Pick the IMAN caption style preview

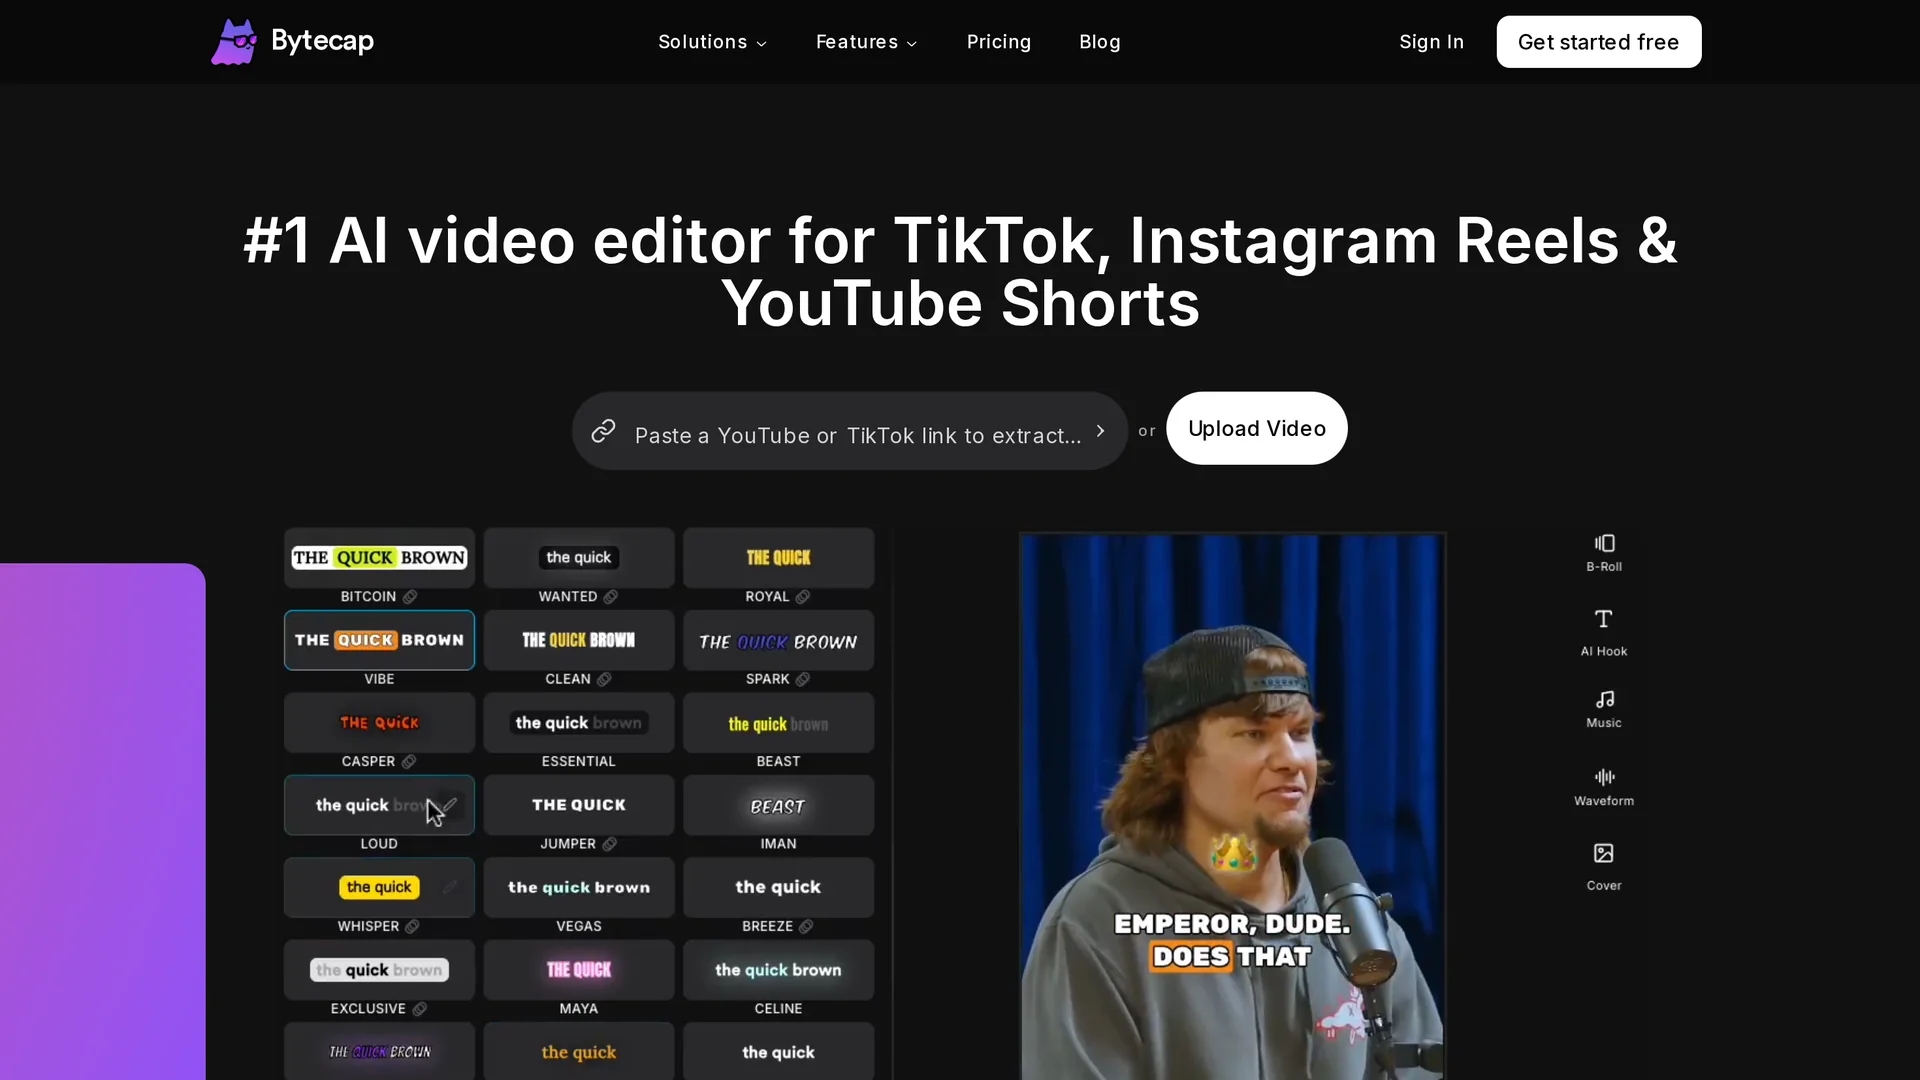[x=778, y=805]
